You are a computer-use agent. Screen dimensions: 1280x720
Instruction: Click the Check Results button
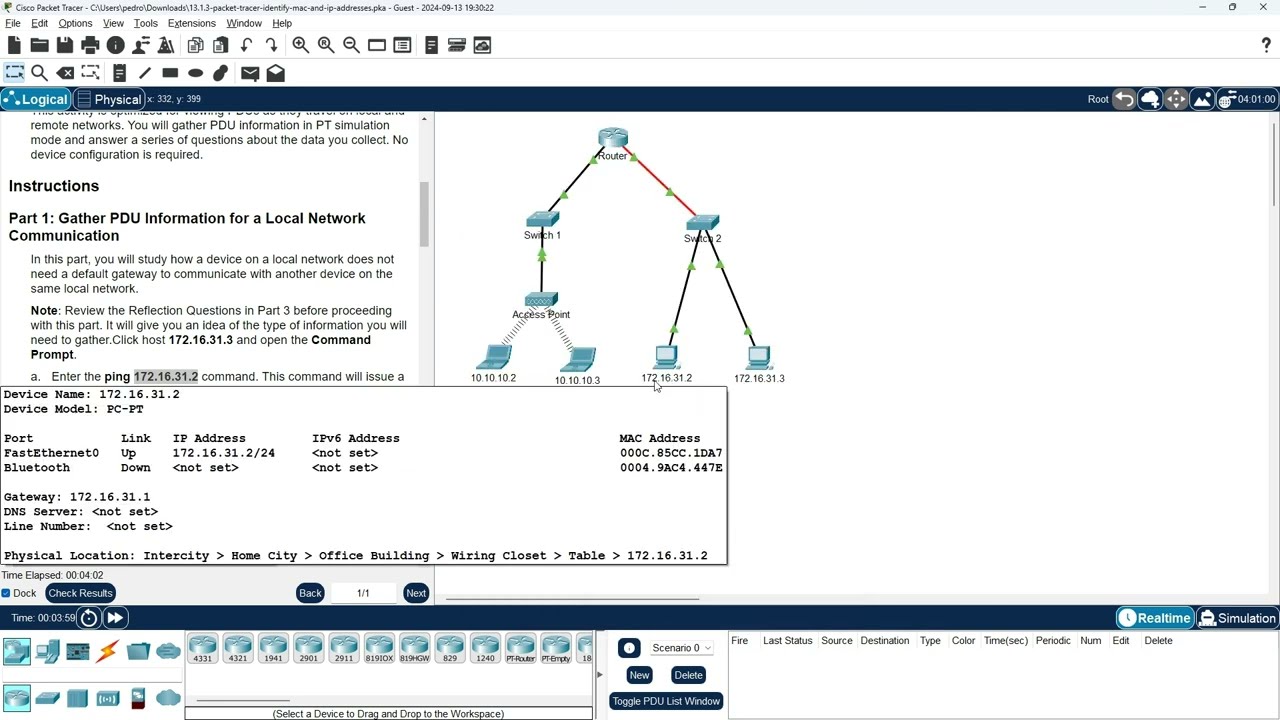[80, 593]
